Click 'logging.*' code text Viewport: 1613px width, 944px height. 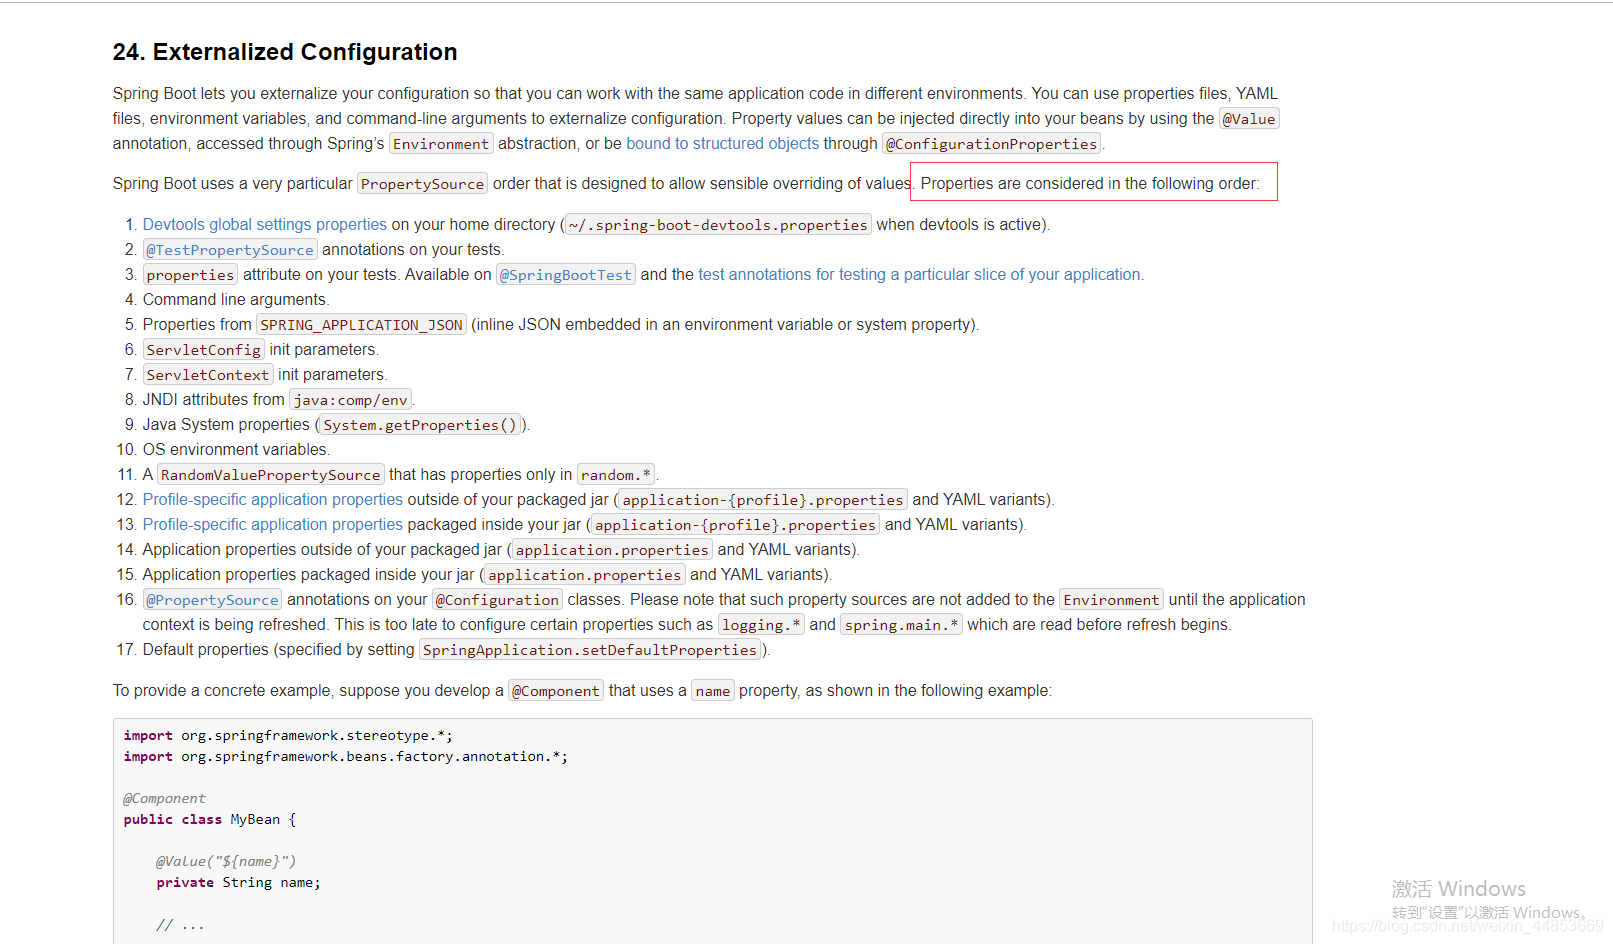click(x=761, y=625)
